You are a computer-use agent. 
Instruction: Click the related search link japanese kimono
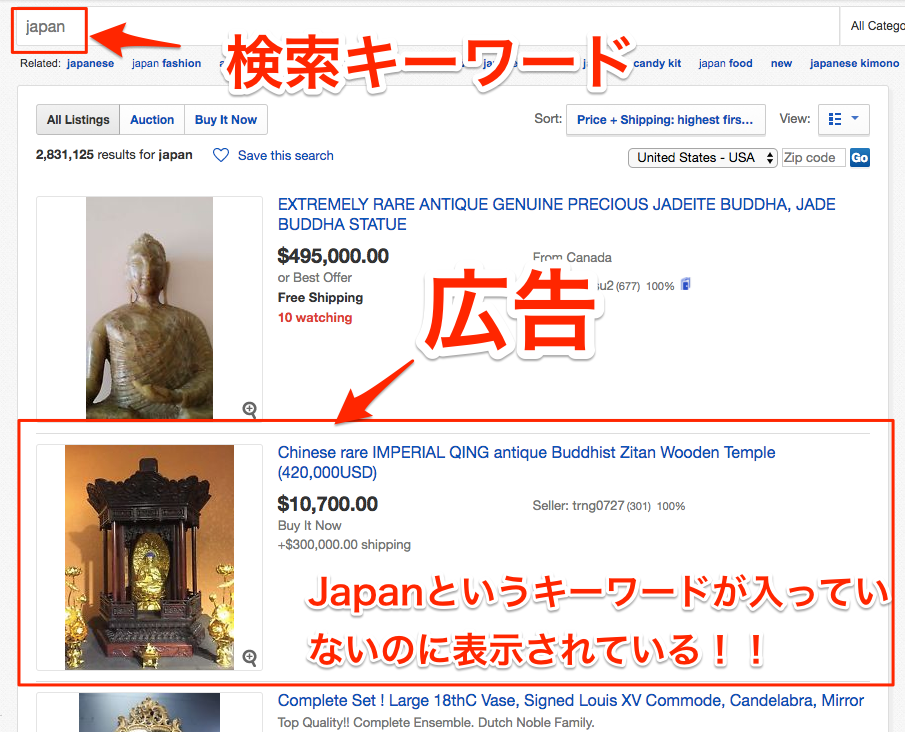pyautogui.click(x=854, y=63)
